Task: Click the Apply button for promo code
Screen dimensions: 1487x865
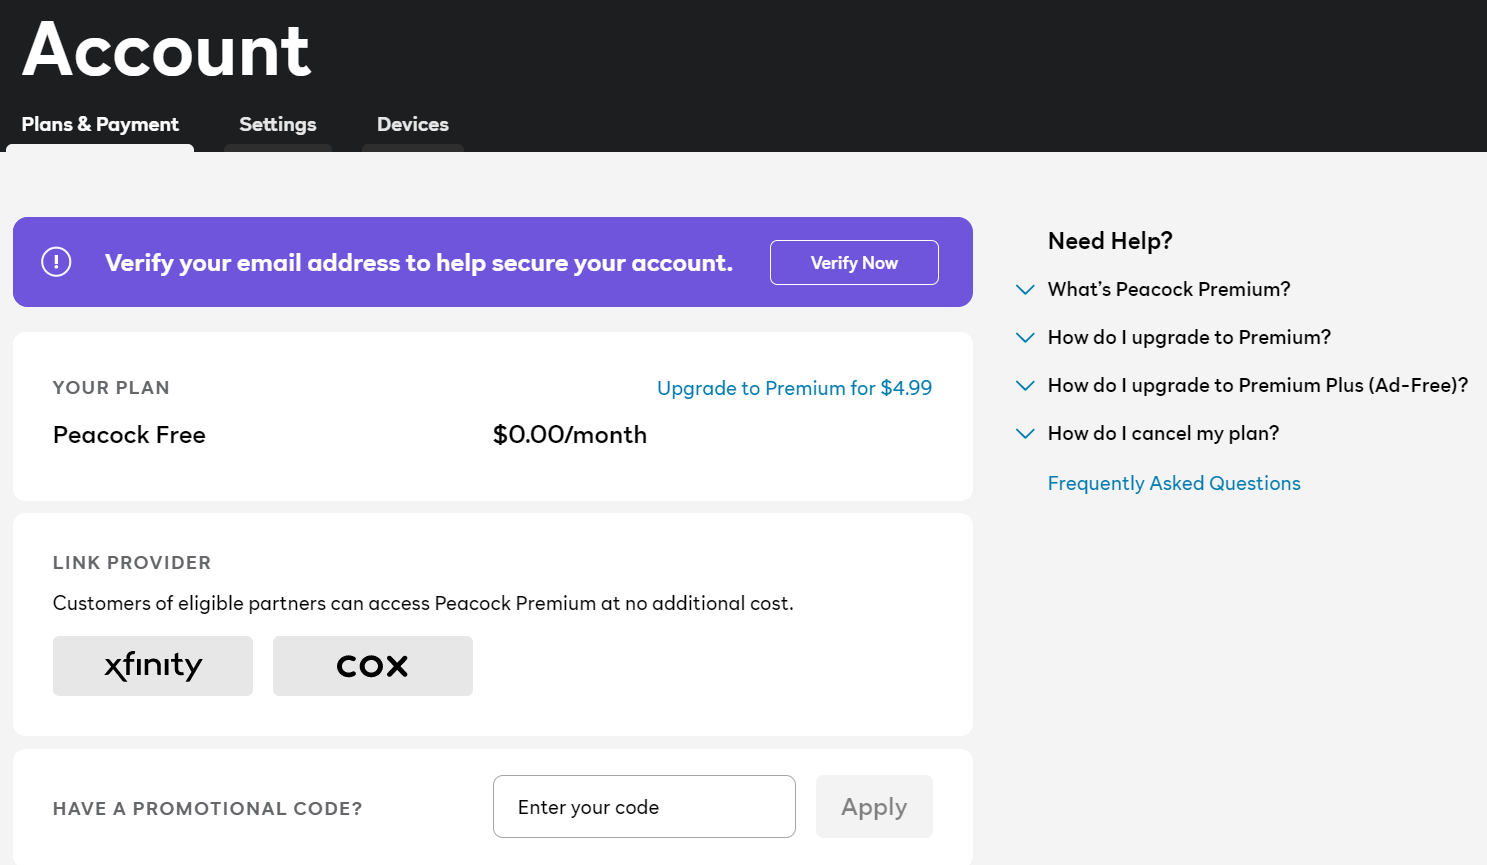Action: (x=873, y=806)
